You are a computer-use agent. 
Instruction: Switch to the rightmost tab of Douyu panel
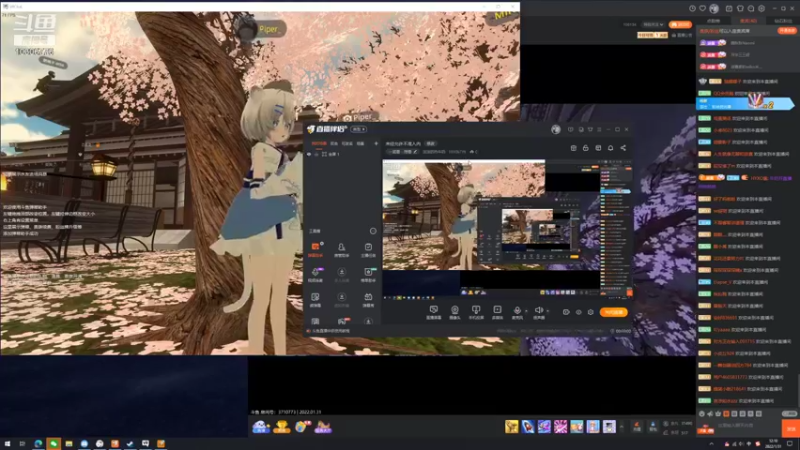point(783,21)
